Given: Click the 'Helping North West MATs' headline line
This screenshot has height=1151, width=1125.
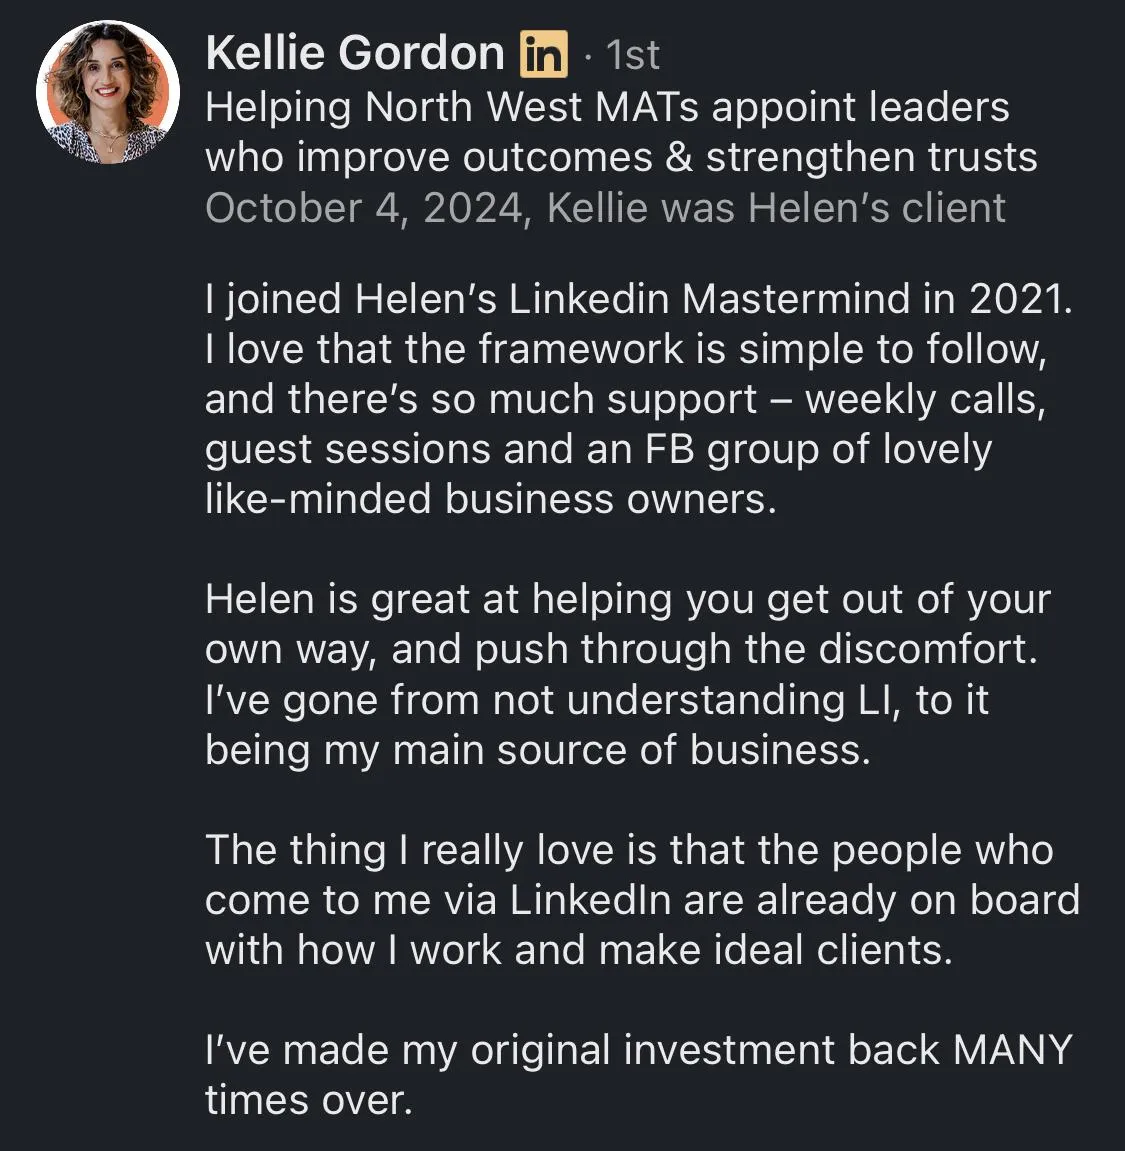Looking at the screenshot, I should click(x=606, y=107).
